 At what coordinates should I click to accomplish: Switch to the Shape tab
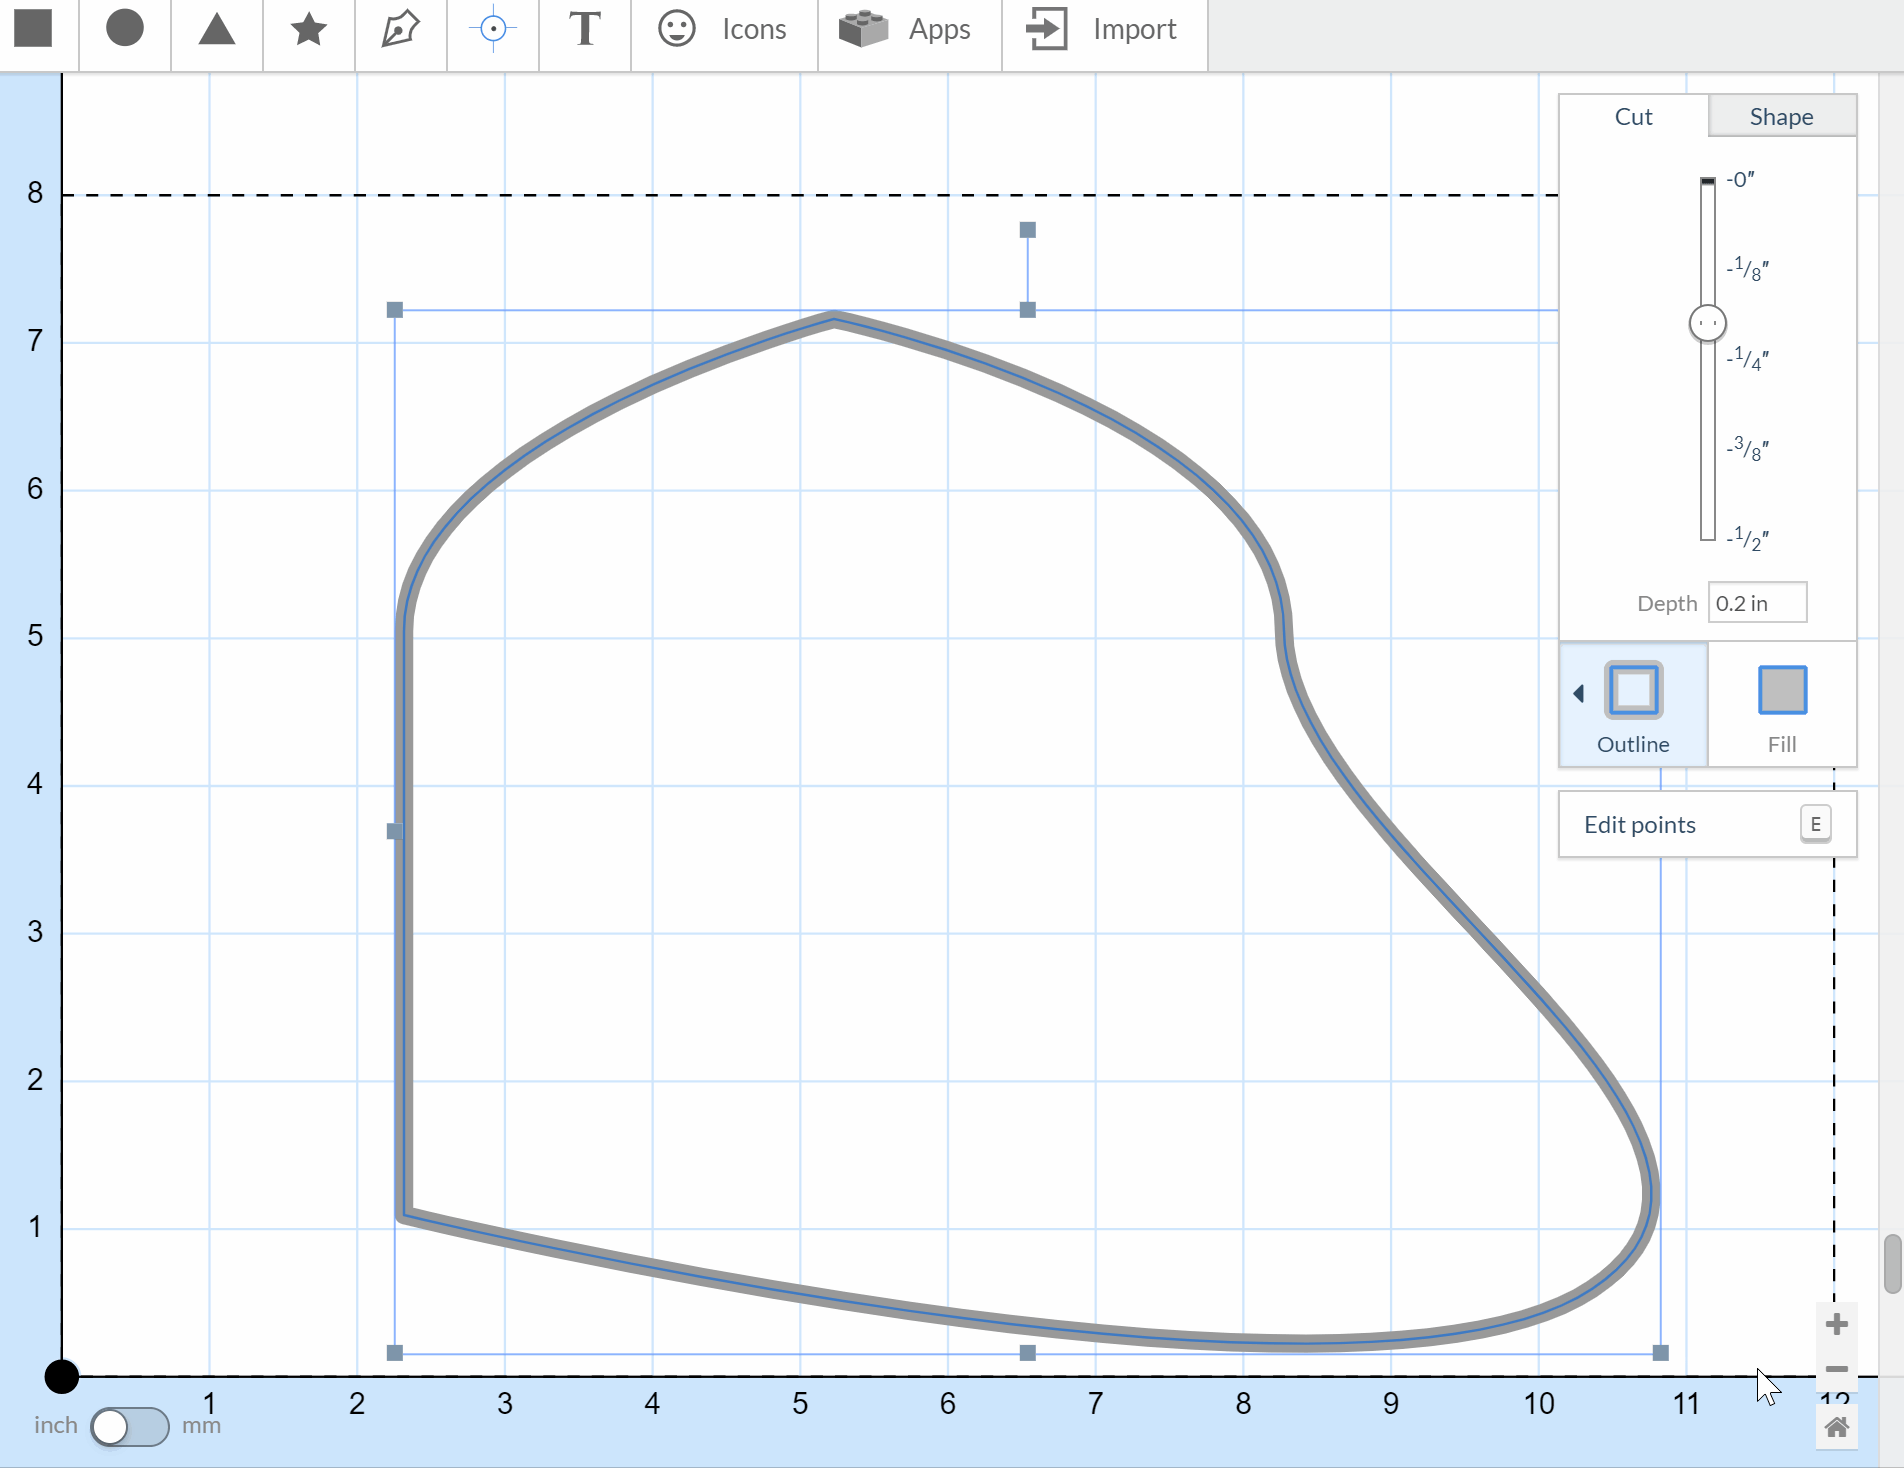coord(1781,117)
